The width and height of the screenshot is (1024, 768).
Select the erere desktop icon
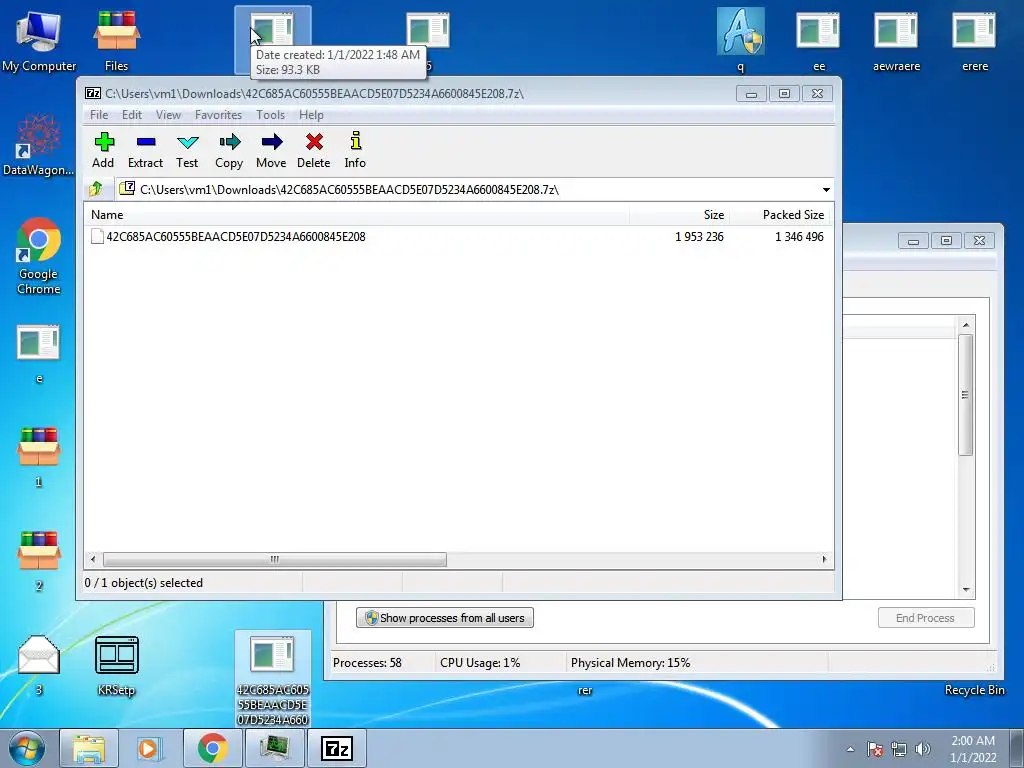(x=974, y=40)
